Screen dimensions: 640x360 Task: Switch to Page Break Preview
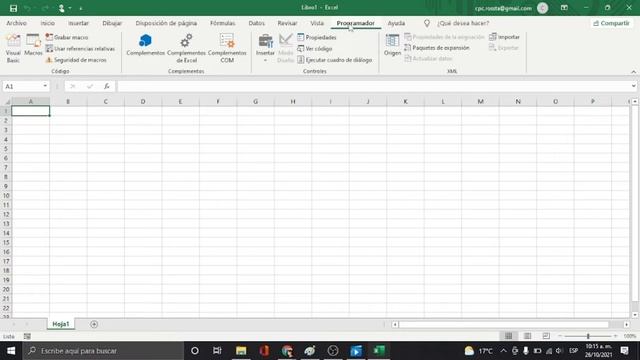546,336
